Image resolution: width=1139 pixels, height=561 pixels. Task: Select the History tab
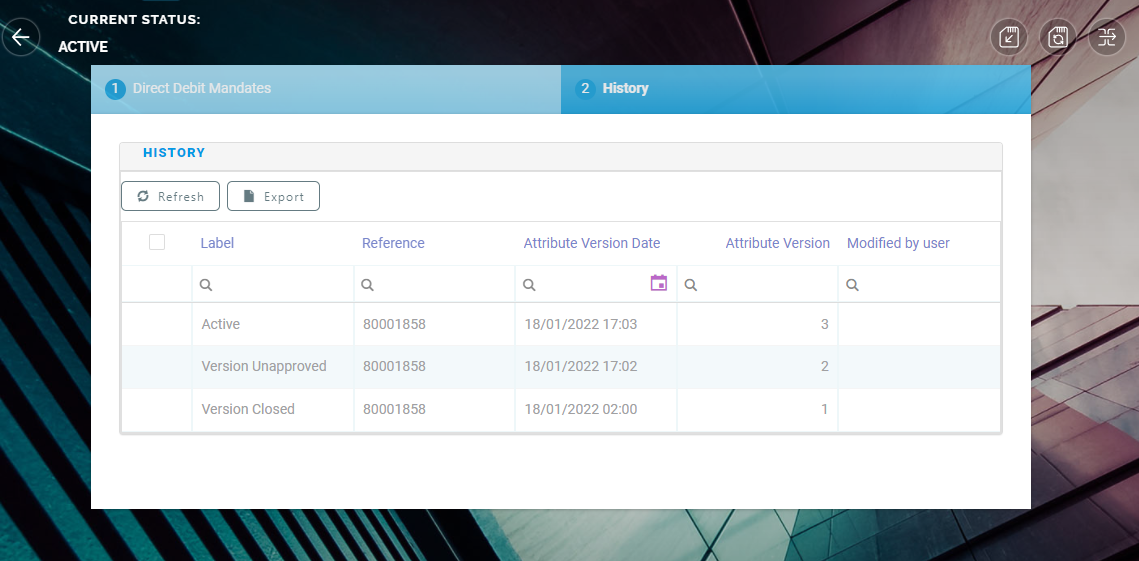625,89
